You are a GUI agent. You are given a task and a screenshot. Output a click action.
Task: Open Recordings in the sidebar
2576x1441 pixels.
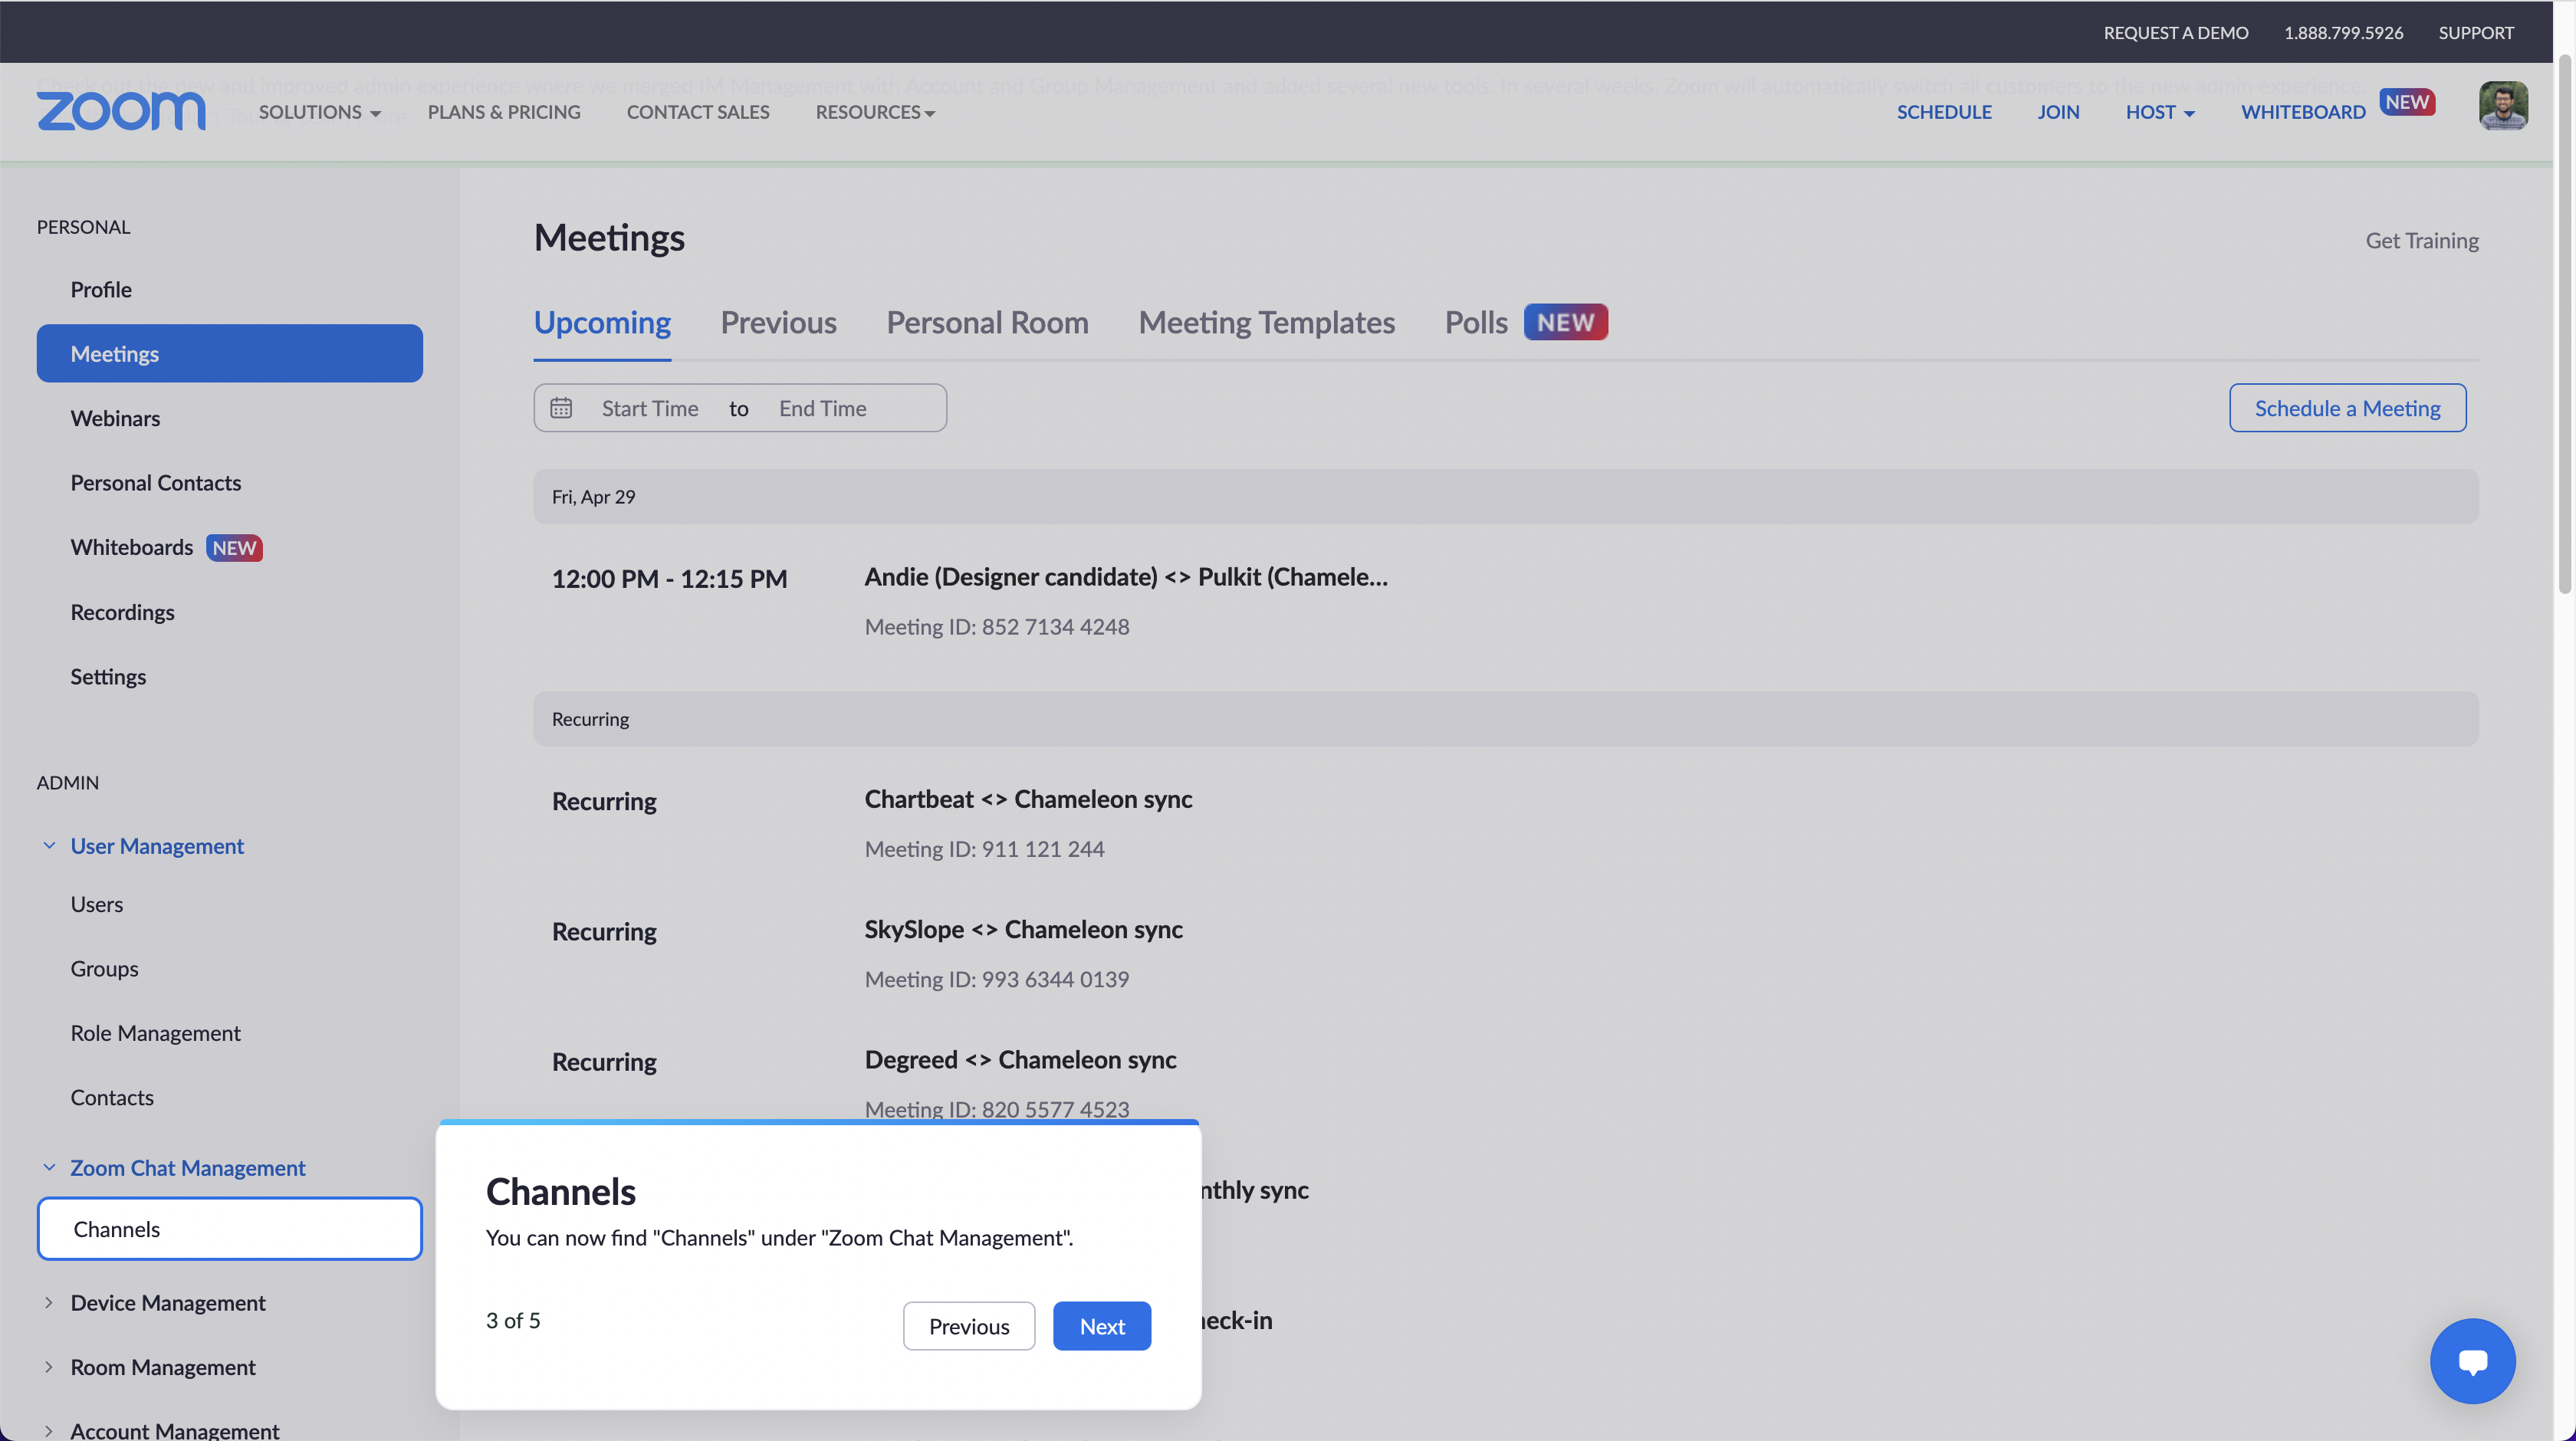click(122, 612)
